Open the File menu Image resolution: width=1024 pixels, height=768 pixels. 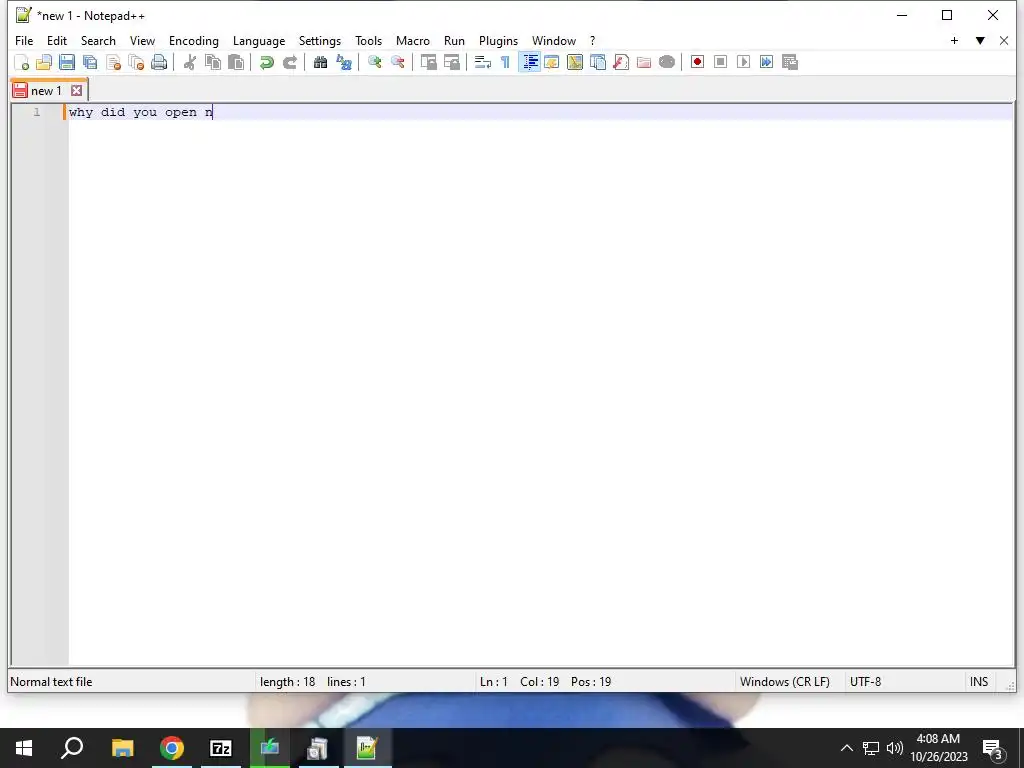pos(24,40)
